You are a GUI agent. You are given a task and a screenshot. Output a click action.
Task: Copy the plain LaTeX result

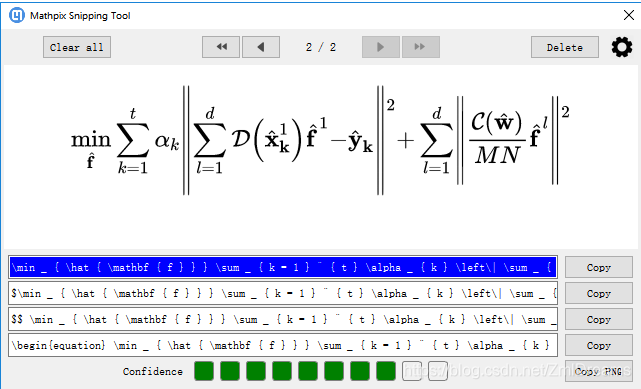599,268
